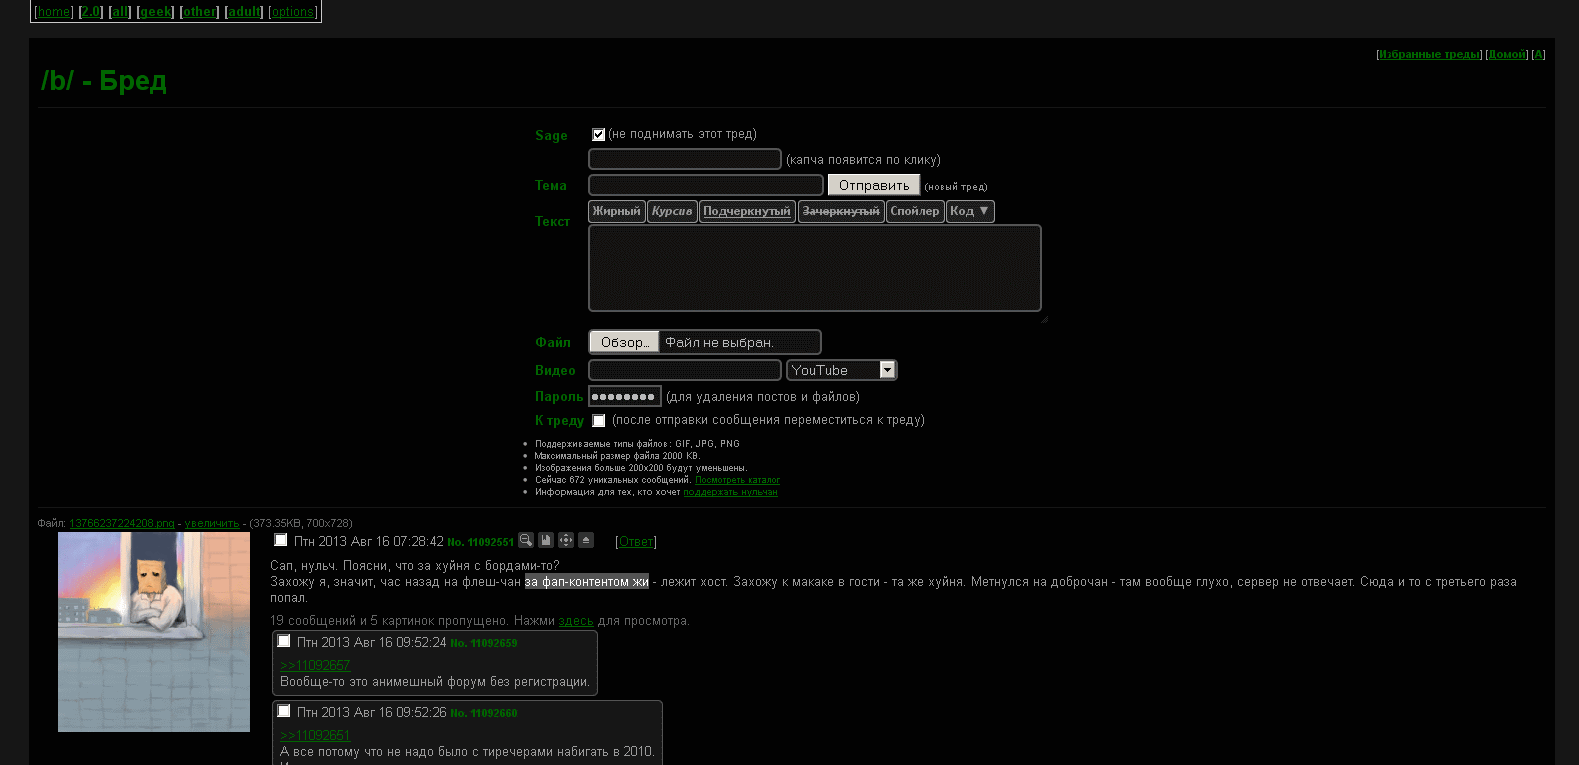Click post number 'No. 11092659'
Viewport: 1579px width, 765px height.
(484, 643)
